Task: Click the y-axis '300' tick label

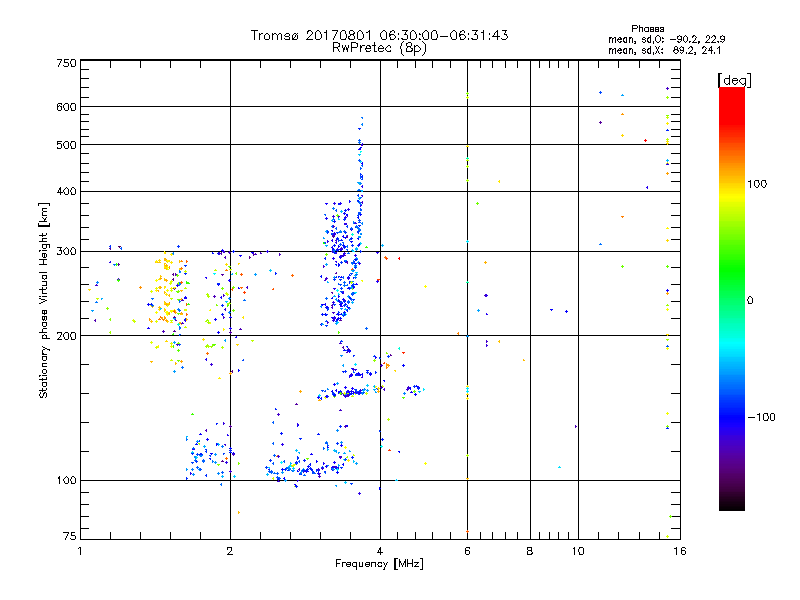Action: click(67, 252)
